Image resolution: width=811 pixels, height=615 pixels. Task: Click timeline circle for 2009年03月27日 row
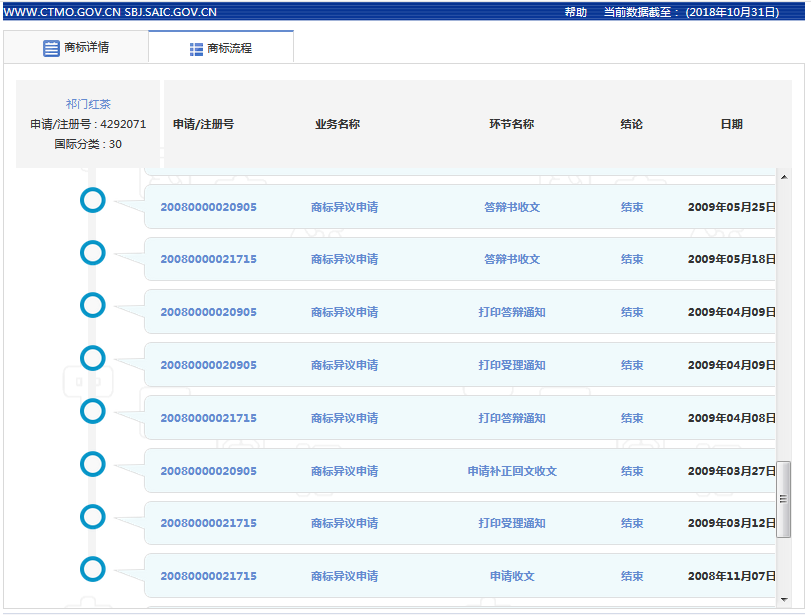[x=93, y=464]
